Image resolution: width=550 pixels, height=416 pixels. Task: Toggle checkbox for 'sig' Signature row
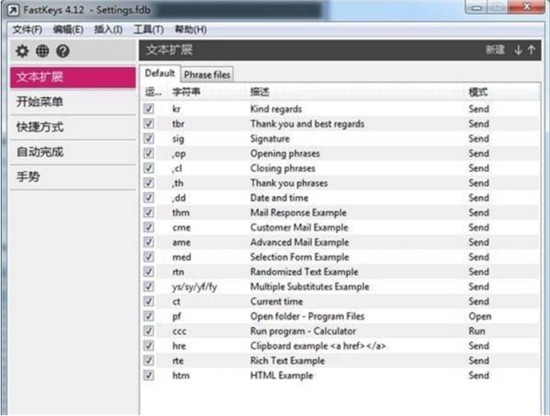[149, 139]
